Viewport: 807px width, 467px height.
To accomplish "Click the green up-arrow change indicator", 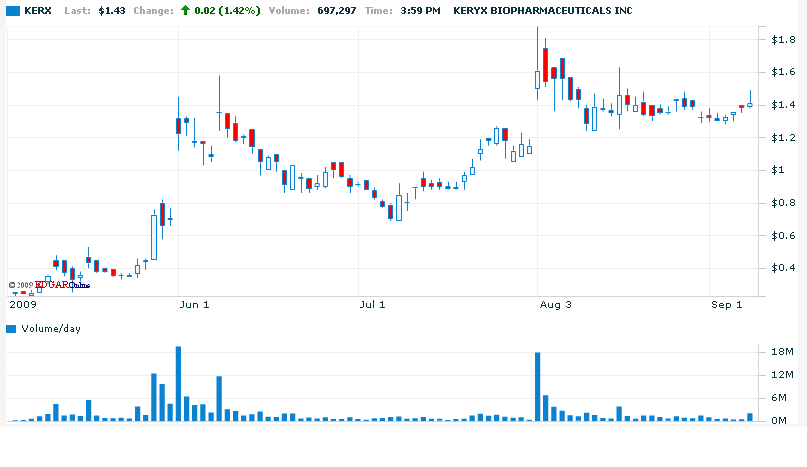I will coord(185,10).
